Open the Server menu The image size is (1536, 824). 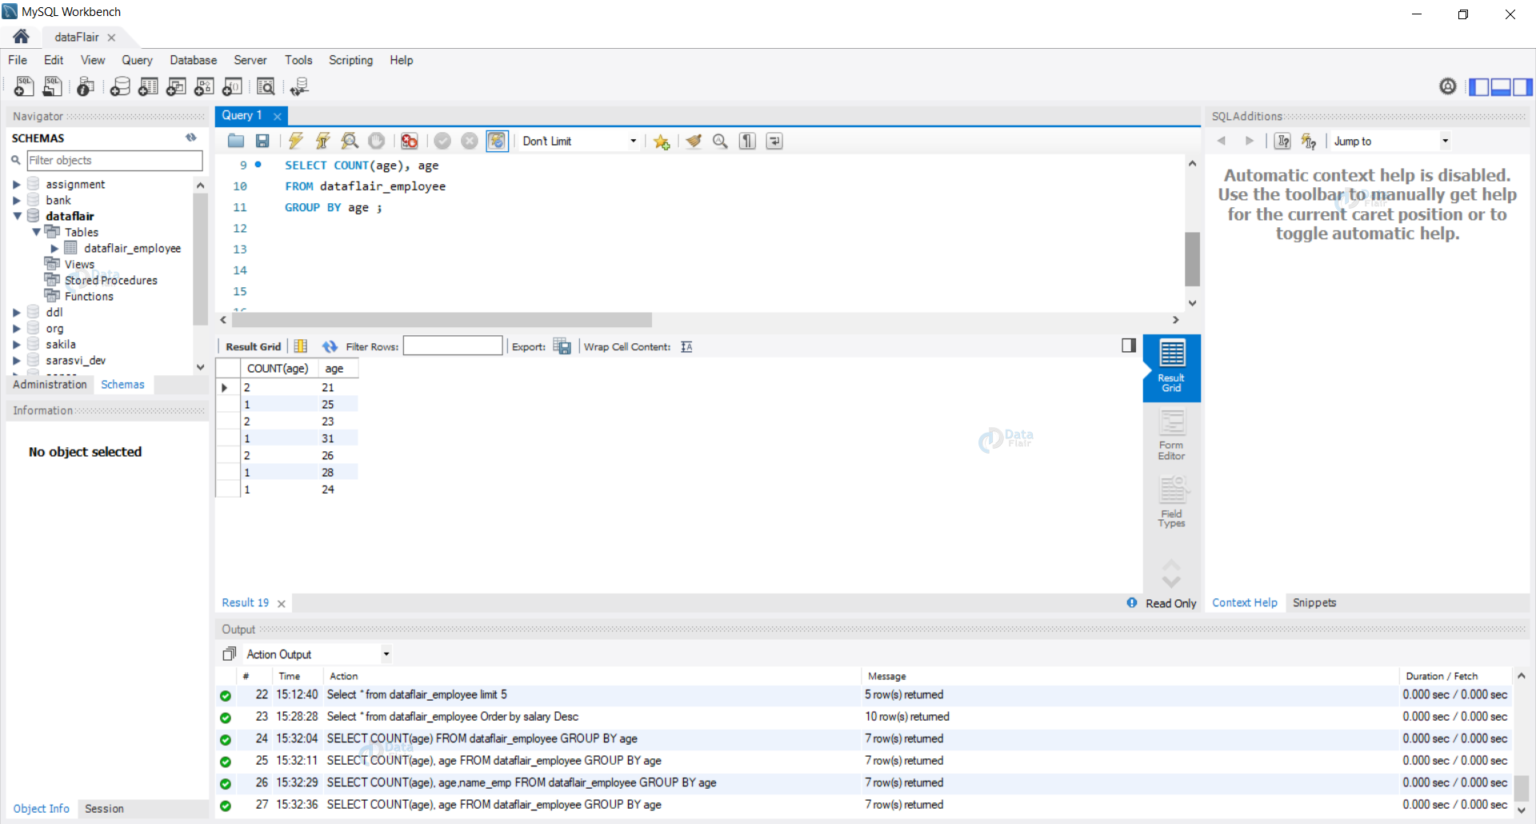click(x=250, y=60)
